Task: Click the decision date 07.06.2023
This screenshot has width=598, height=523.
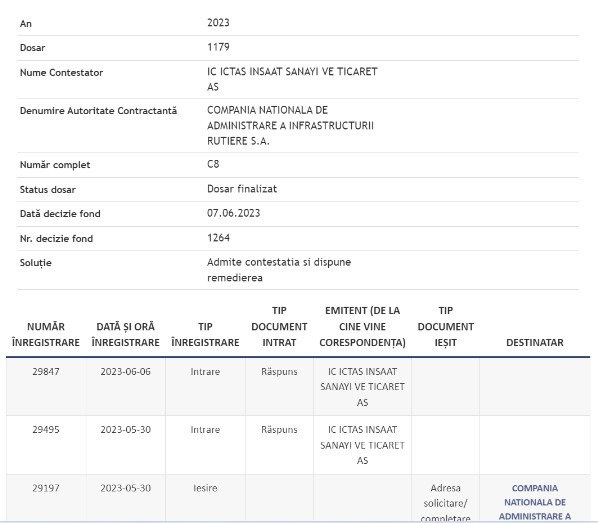Action: pos(233,213)
